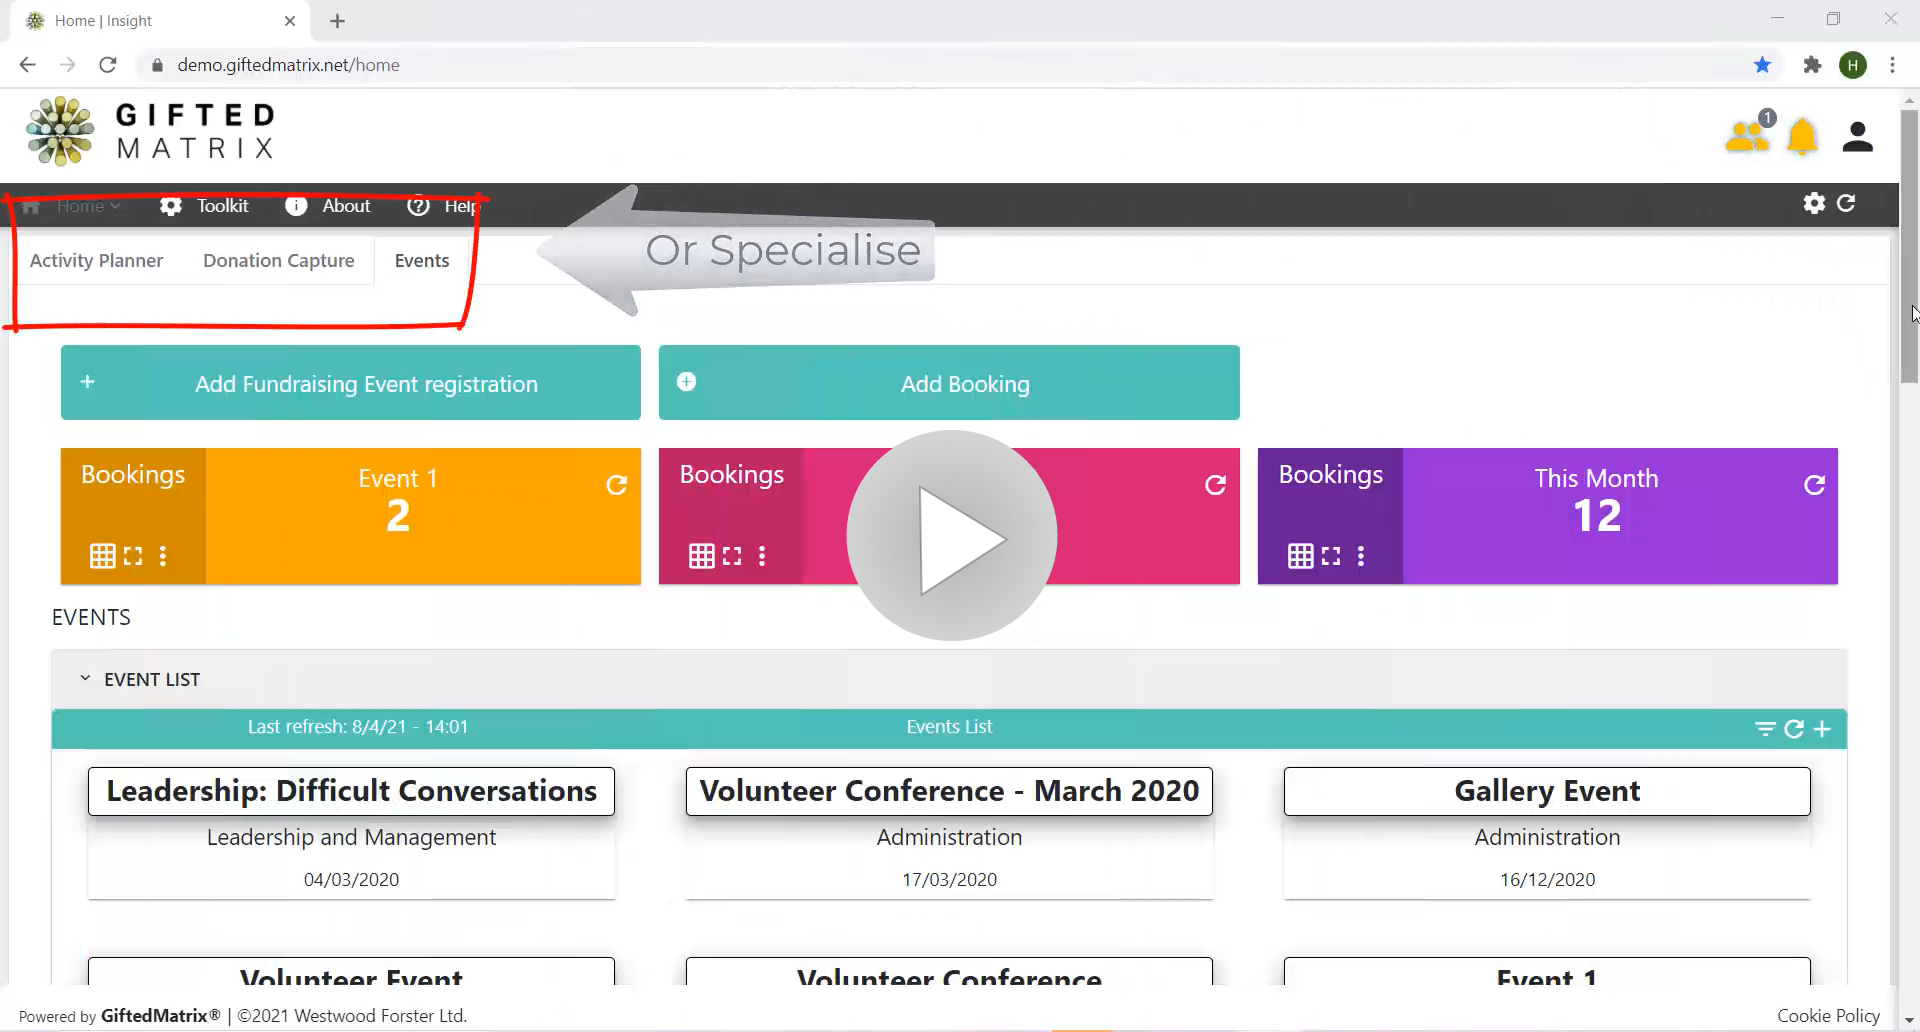Screen dimensions: 1920x1032
Task: Click Add Fundraising Event registration
Action: pyautogui.click(x=350, y=383)
